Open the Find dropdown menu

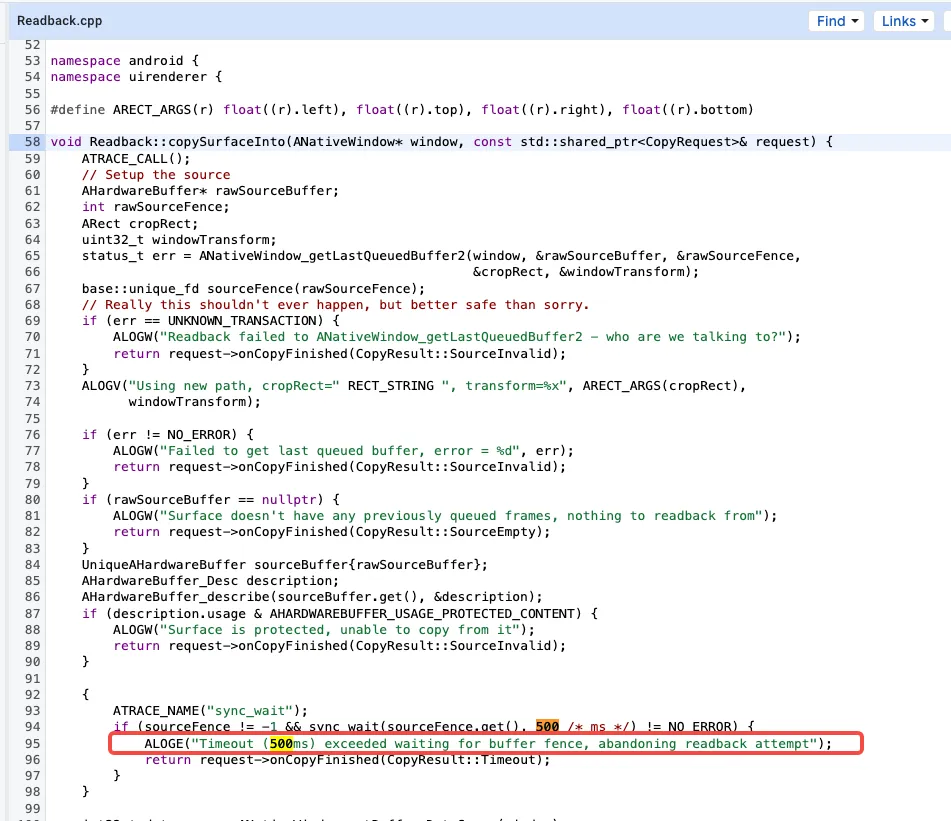836,21
